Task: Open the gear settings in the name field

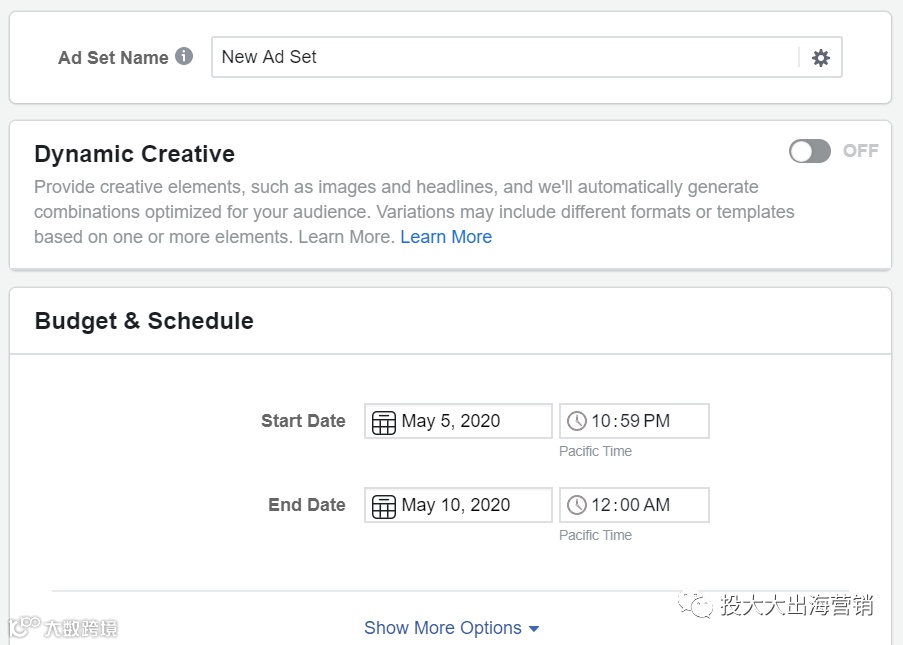Action: pos(821,58)
